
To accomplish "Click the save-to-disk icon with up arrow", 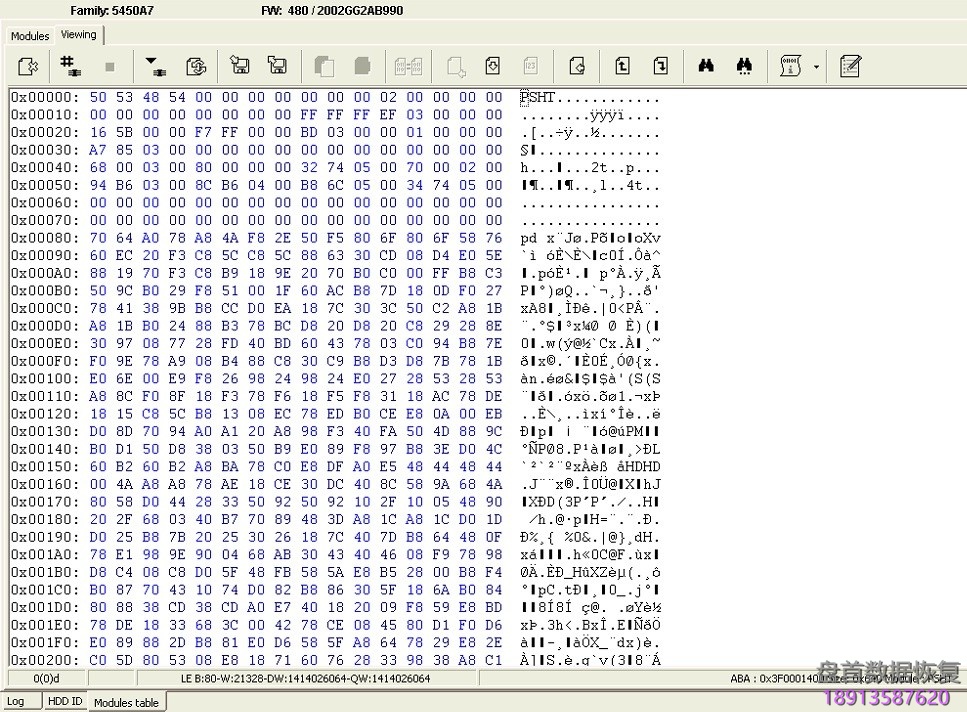I will (x=240, y=66).
